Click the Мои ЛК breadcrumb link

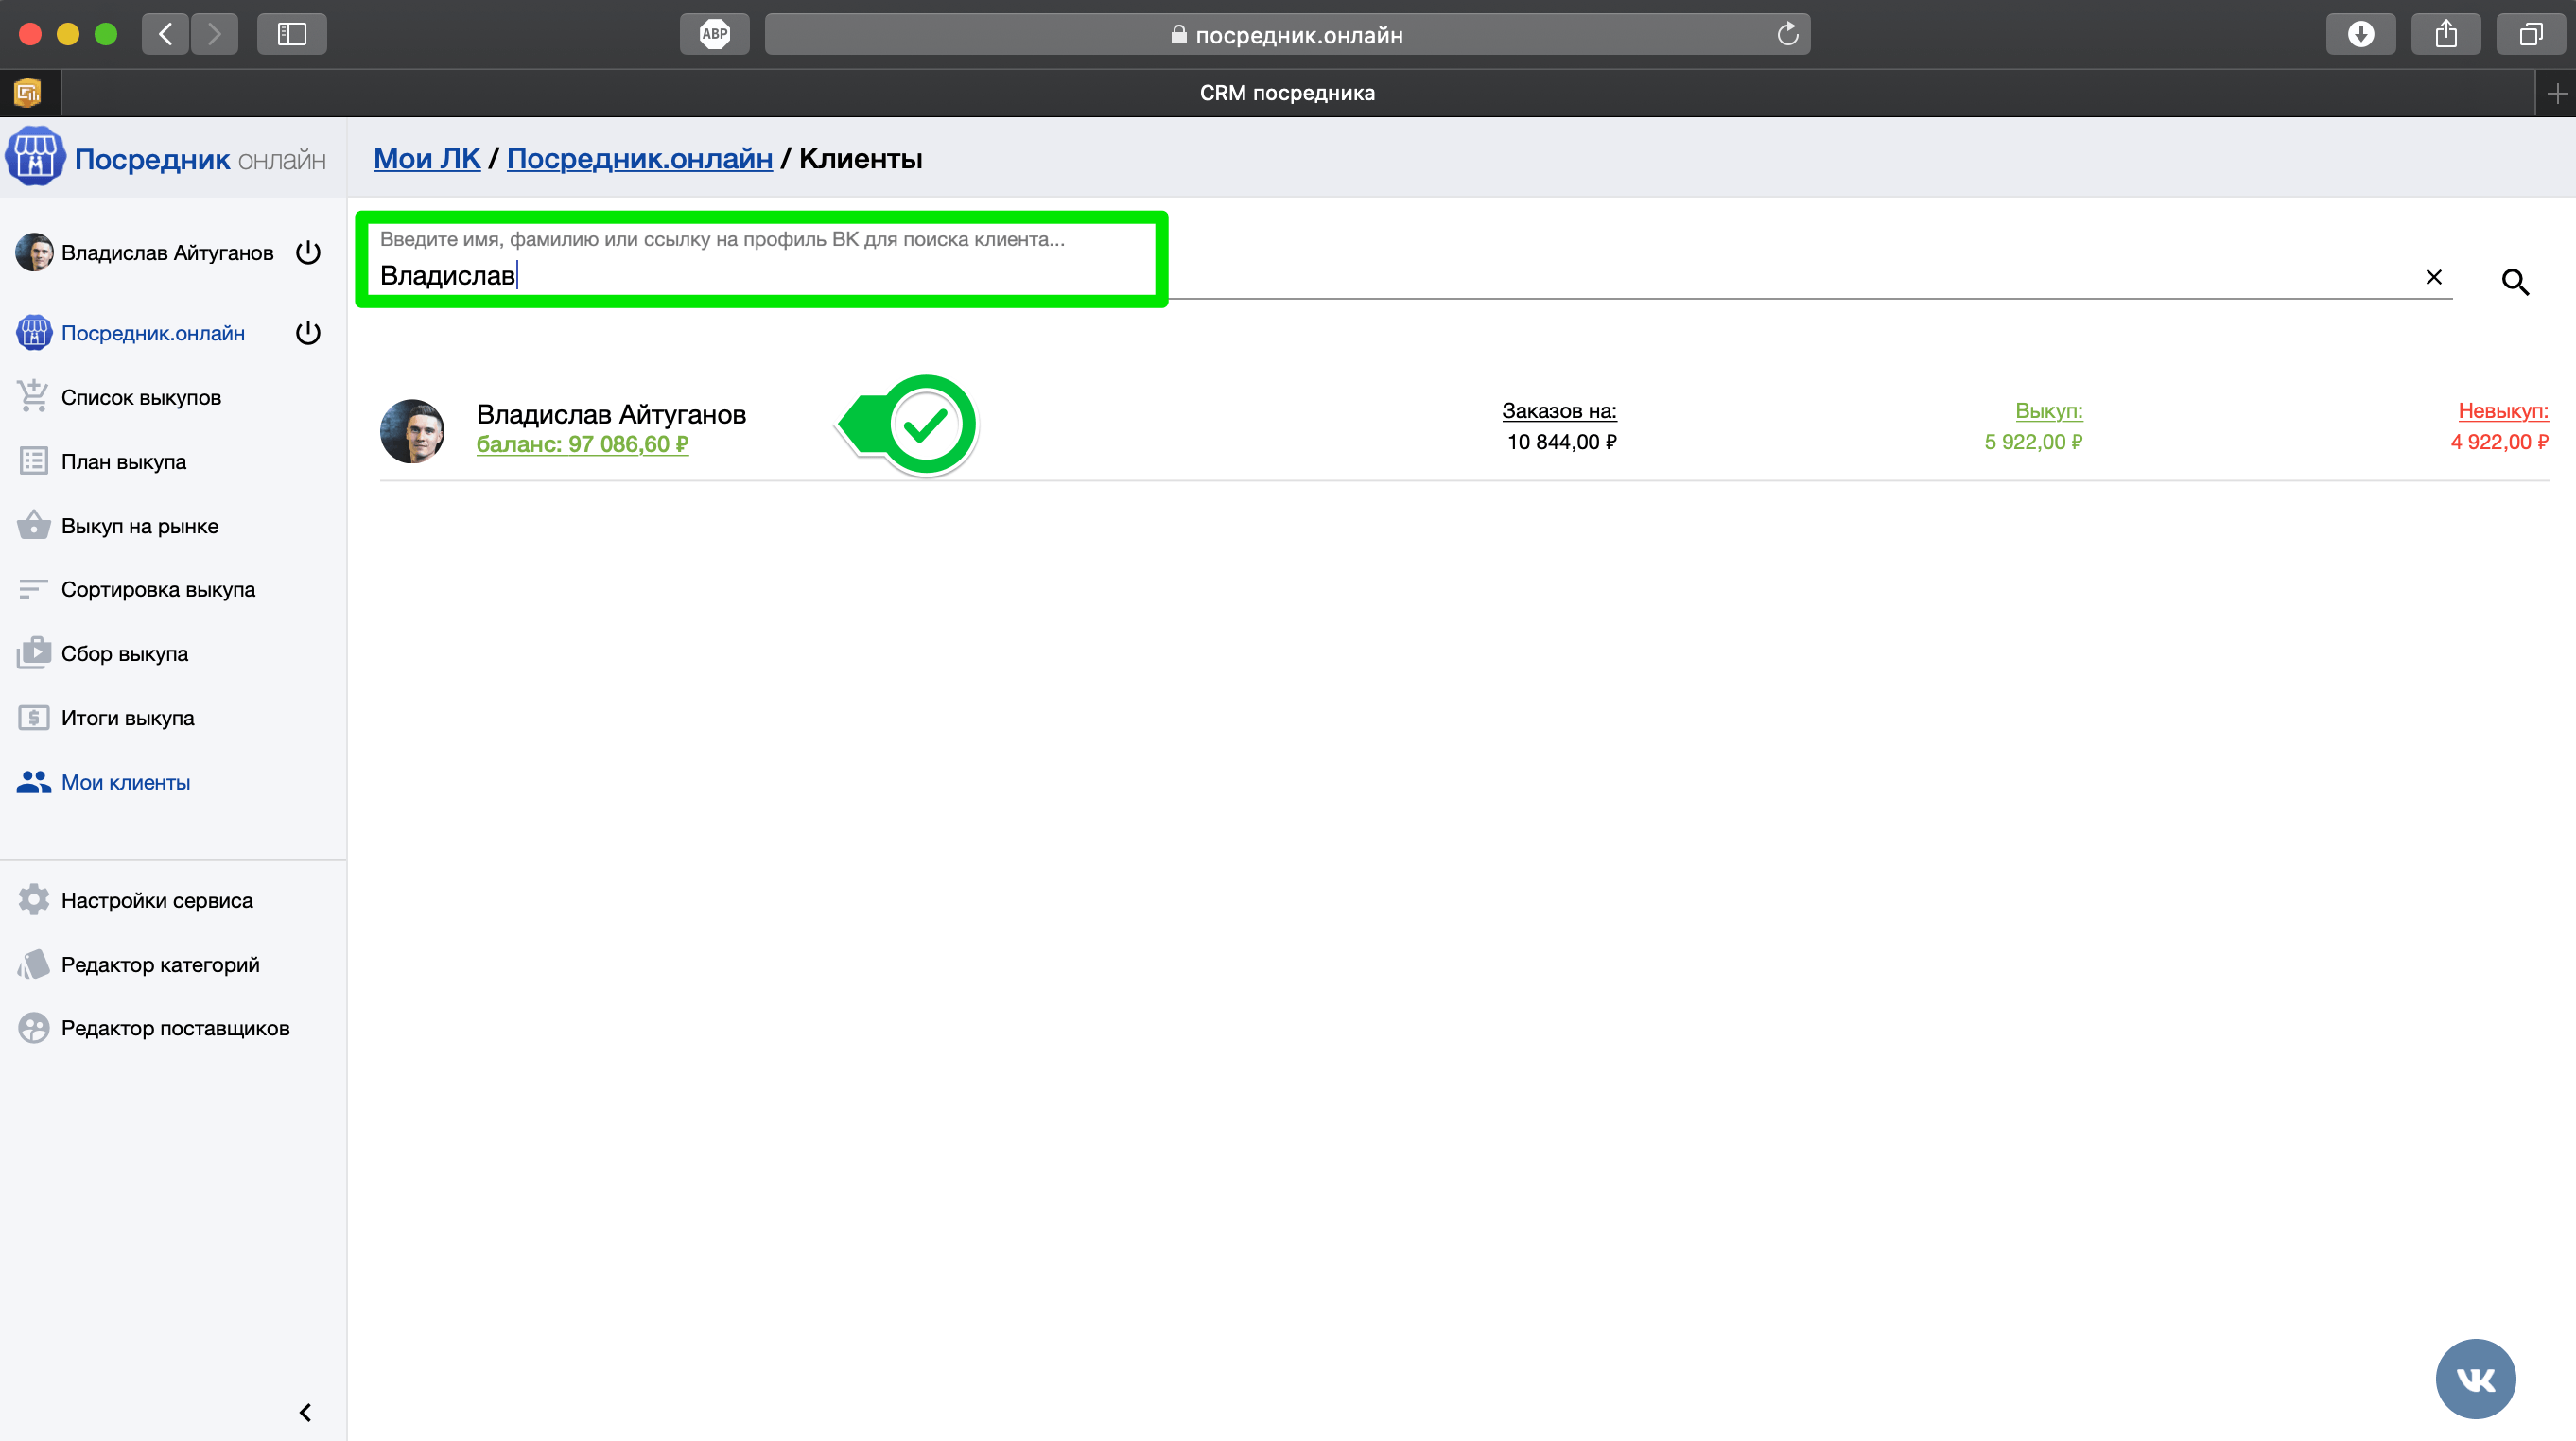coord(426,158)
